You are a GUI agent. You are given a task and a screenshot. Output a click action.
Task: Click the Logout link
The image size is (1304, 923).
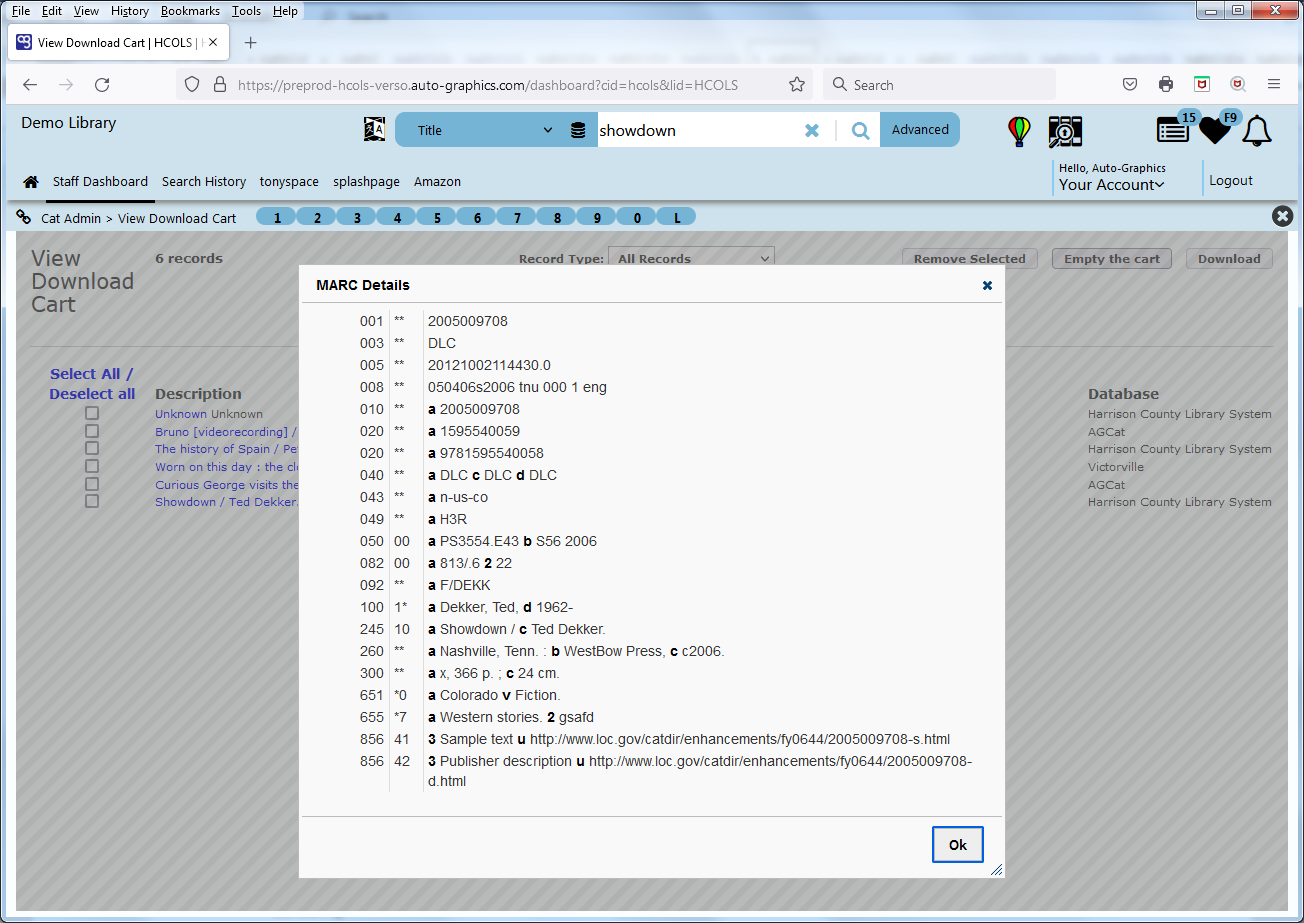point(1230,181)
